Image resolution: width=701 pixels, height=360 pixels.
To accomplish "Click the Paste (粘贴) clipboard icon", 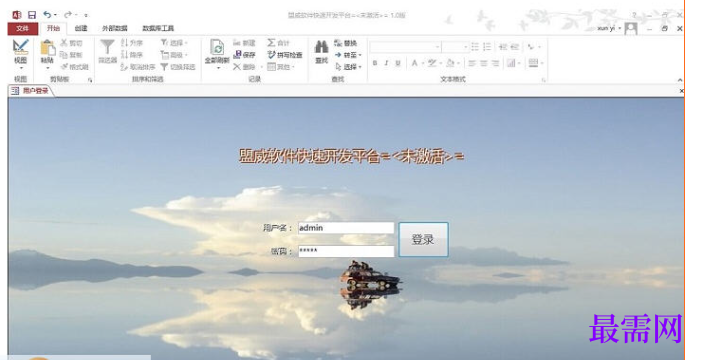I will tap(47, 48).
